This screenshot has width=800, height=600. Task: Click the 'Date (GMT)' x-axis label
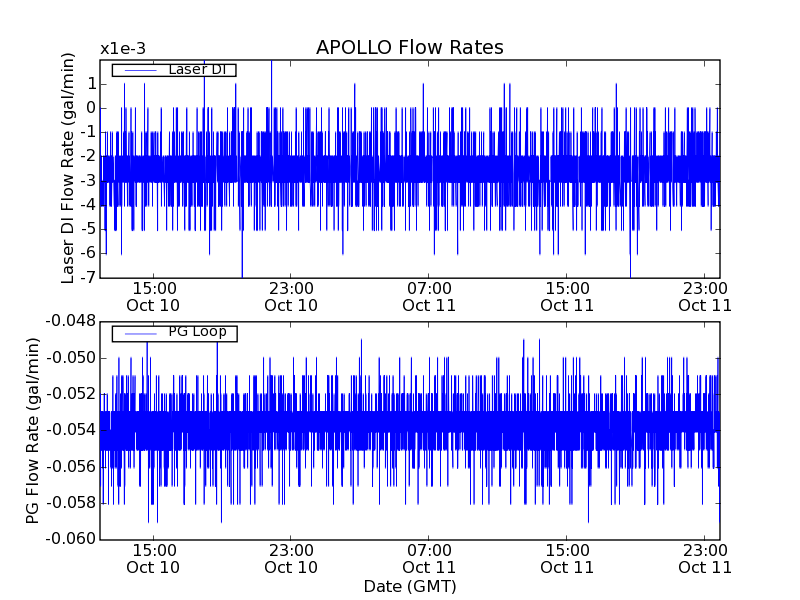(410, 586)
